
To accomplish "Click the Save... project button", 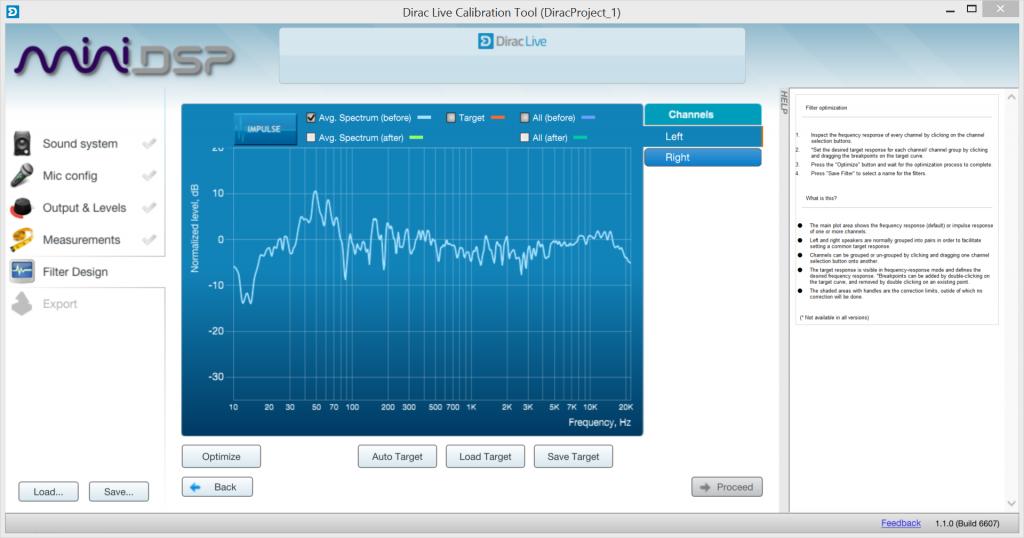I will 119,492.
